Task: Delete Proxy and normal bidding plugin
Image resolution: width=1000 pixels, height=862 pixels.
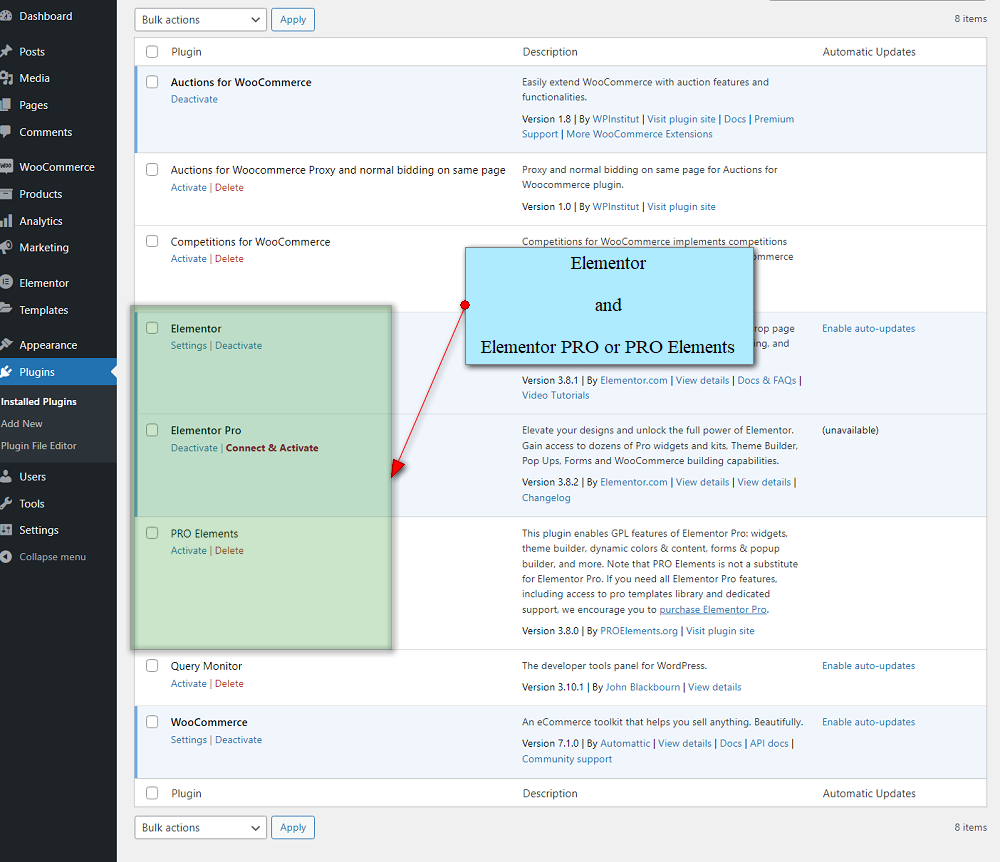Action: [229, 187]
